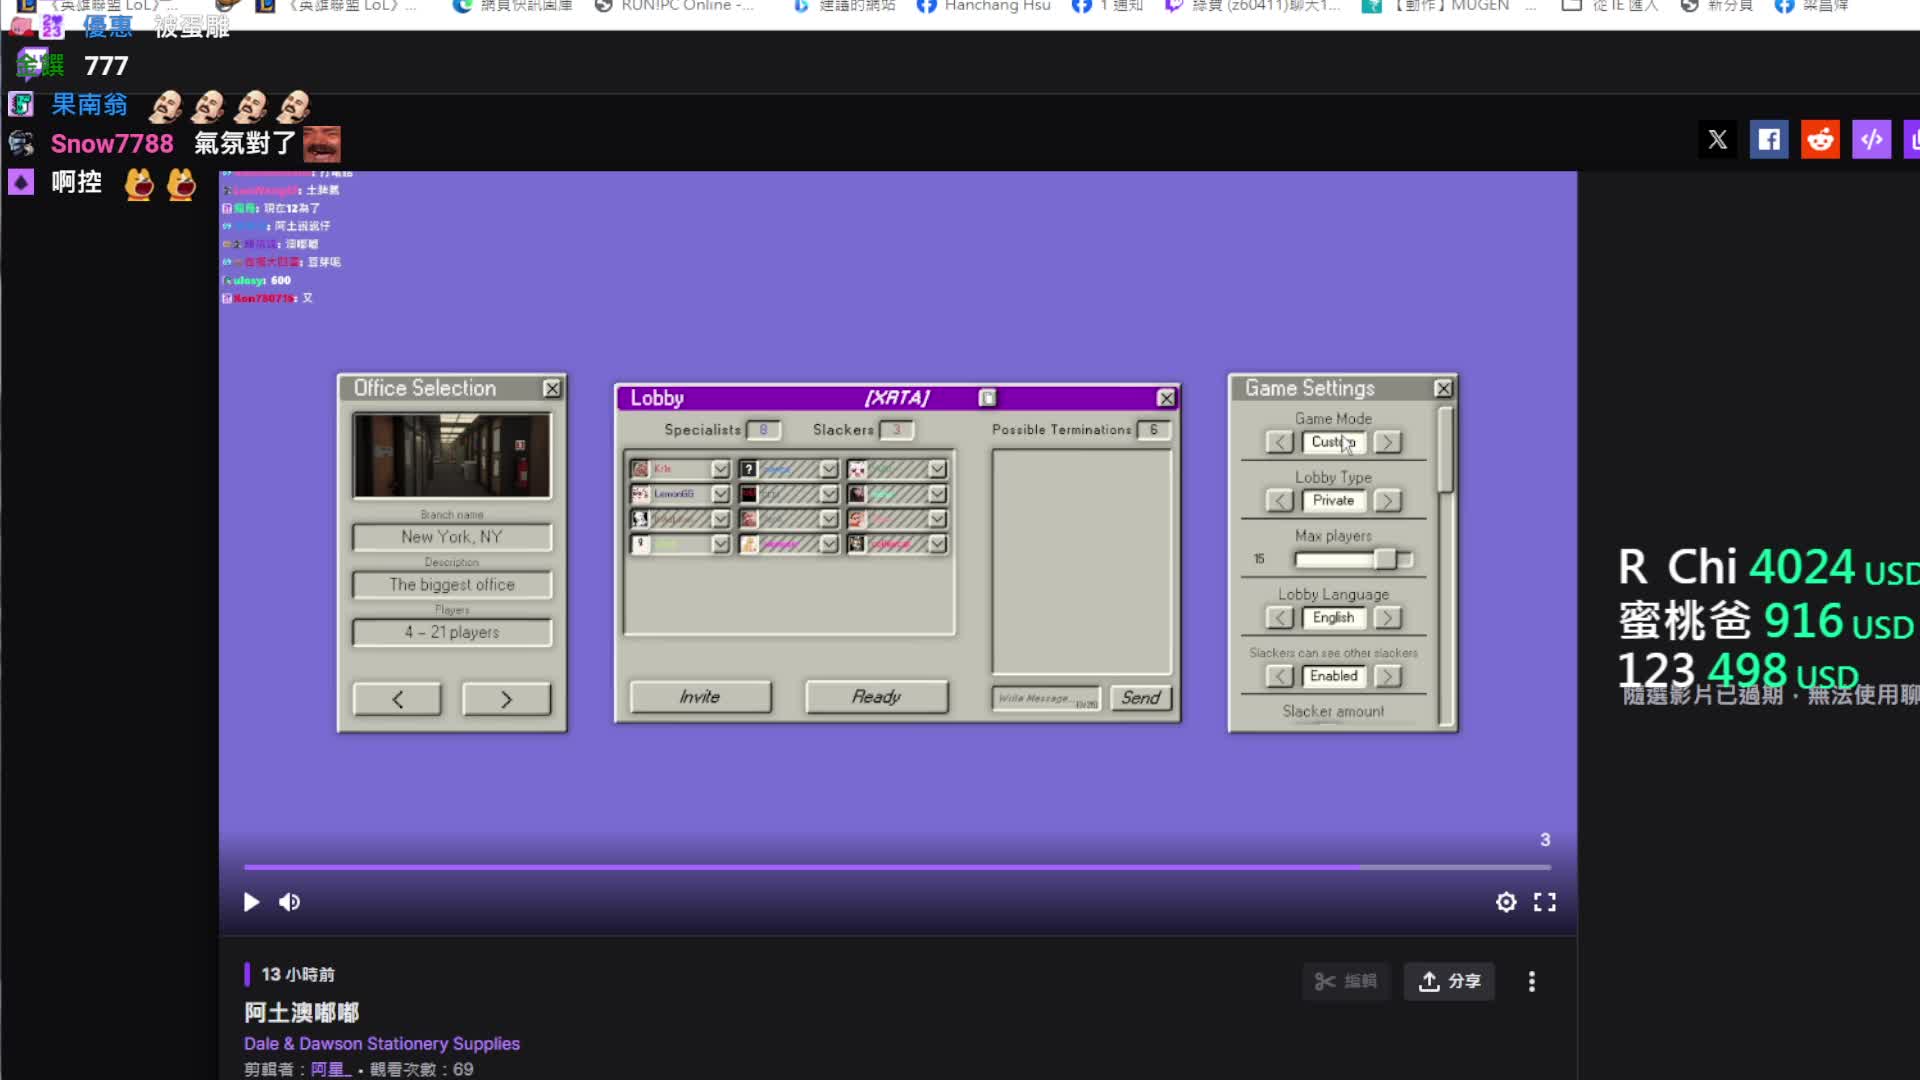The height and width of the screenshot is (1080, 1920).
Task: Open dropdown next to player Kris
Action: pyautogui.click(x=720, y=469)
